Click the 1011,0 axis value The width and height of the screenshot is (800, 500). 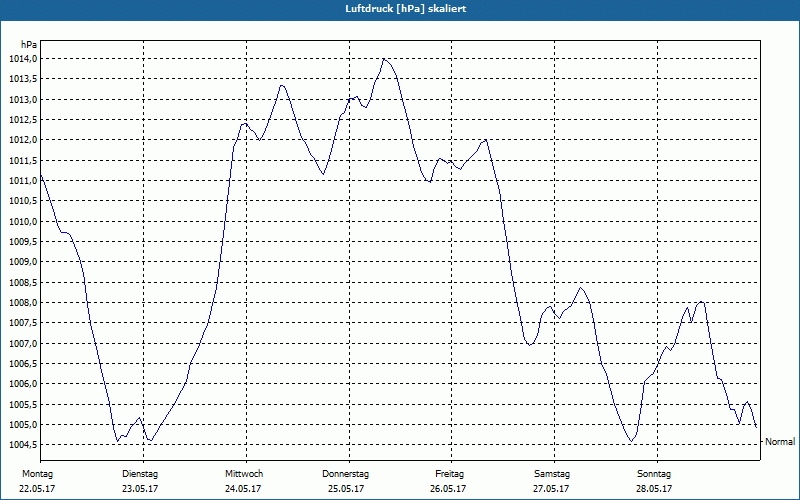pos(23,181)
